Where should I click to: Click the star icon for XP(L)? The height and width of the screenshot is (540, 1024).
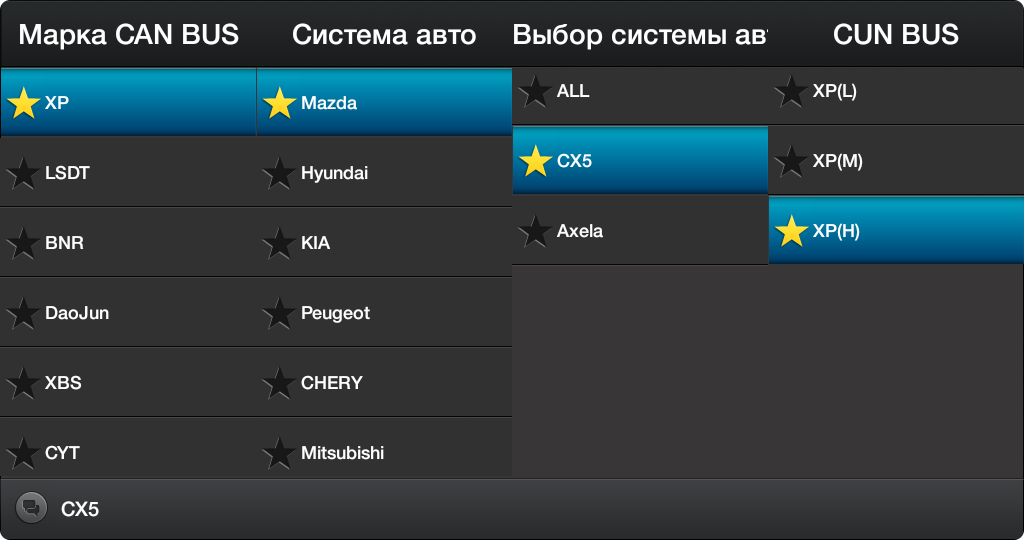click(791, 91)
